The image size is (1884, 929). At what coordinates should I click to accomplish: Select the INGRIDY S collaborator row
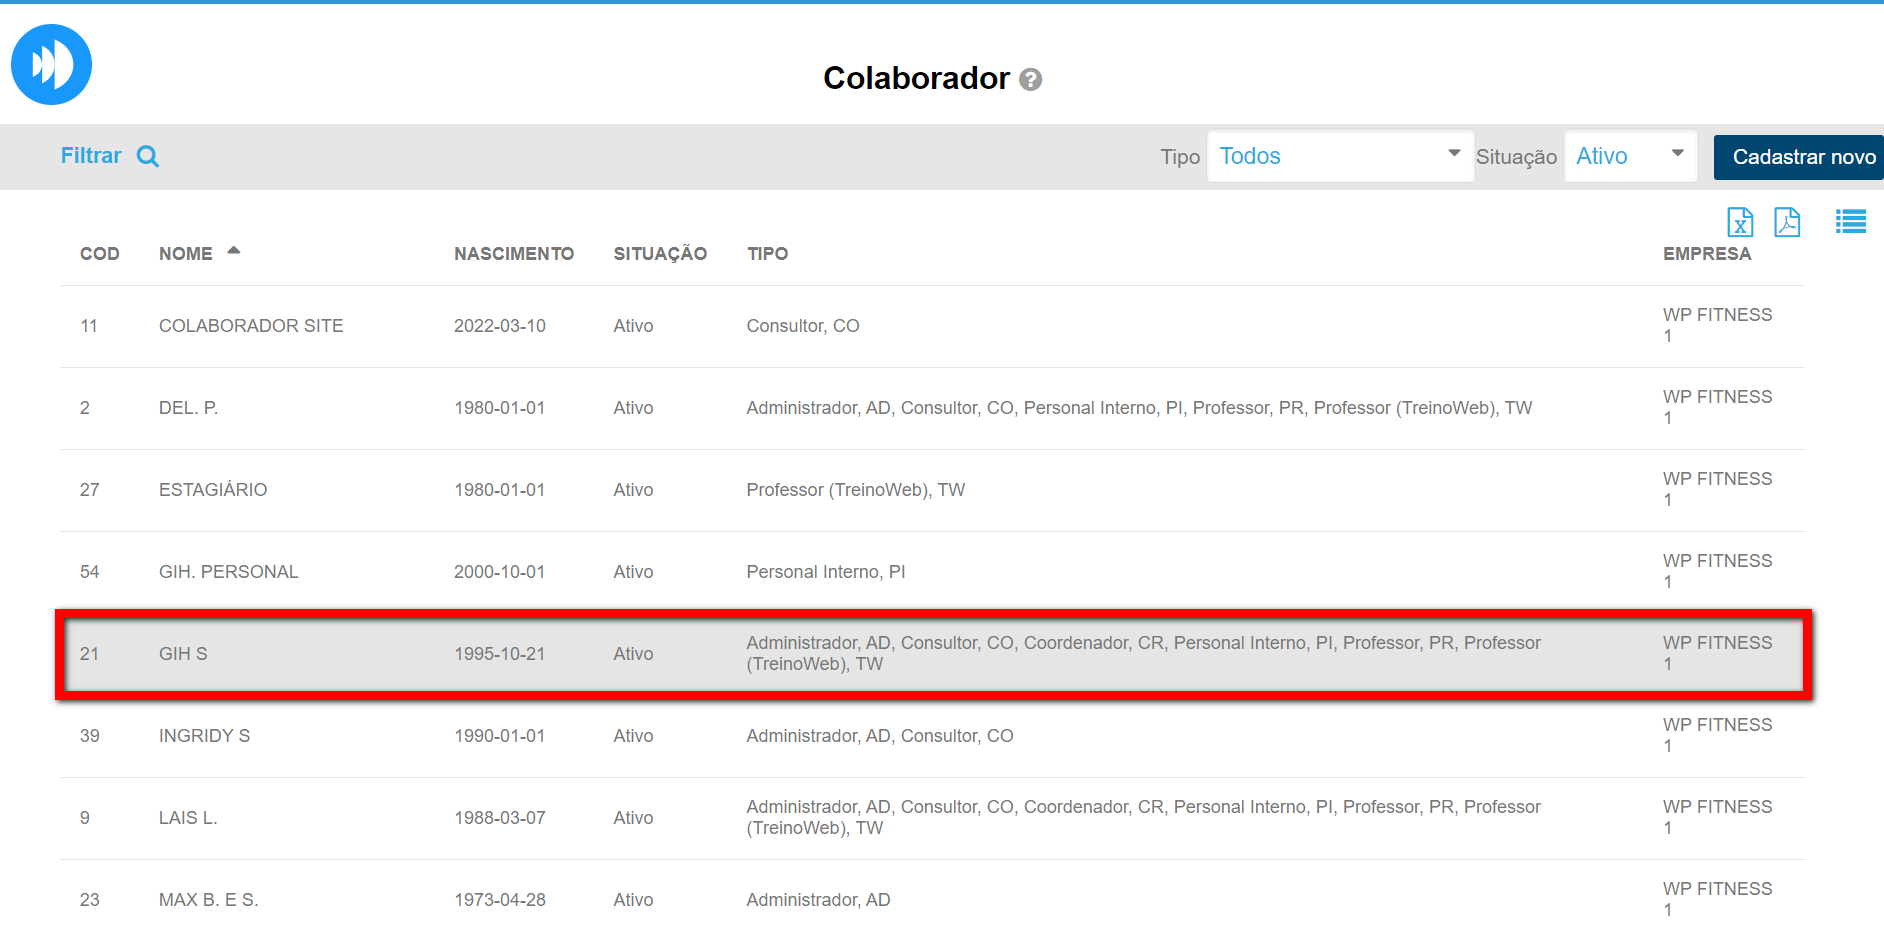(204, 736)
